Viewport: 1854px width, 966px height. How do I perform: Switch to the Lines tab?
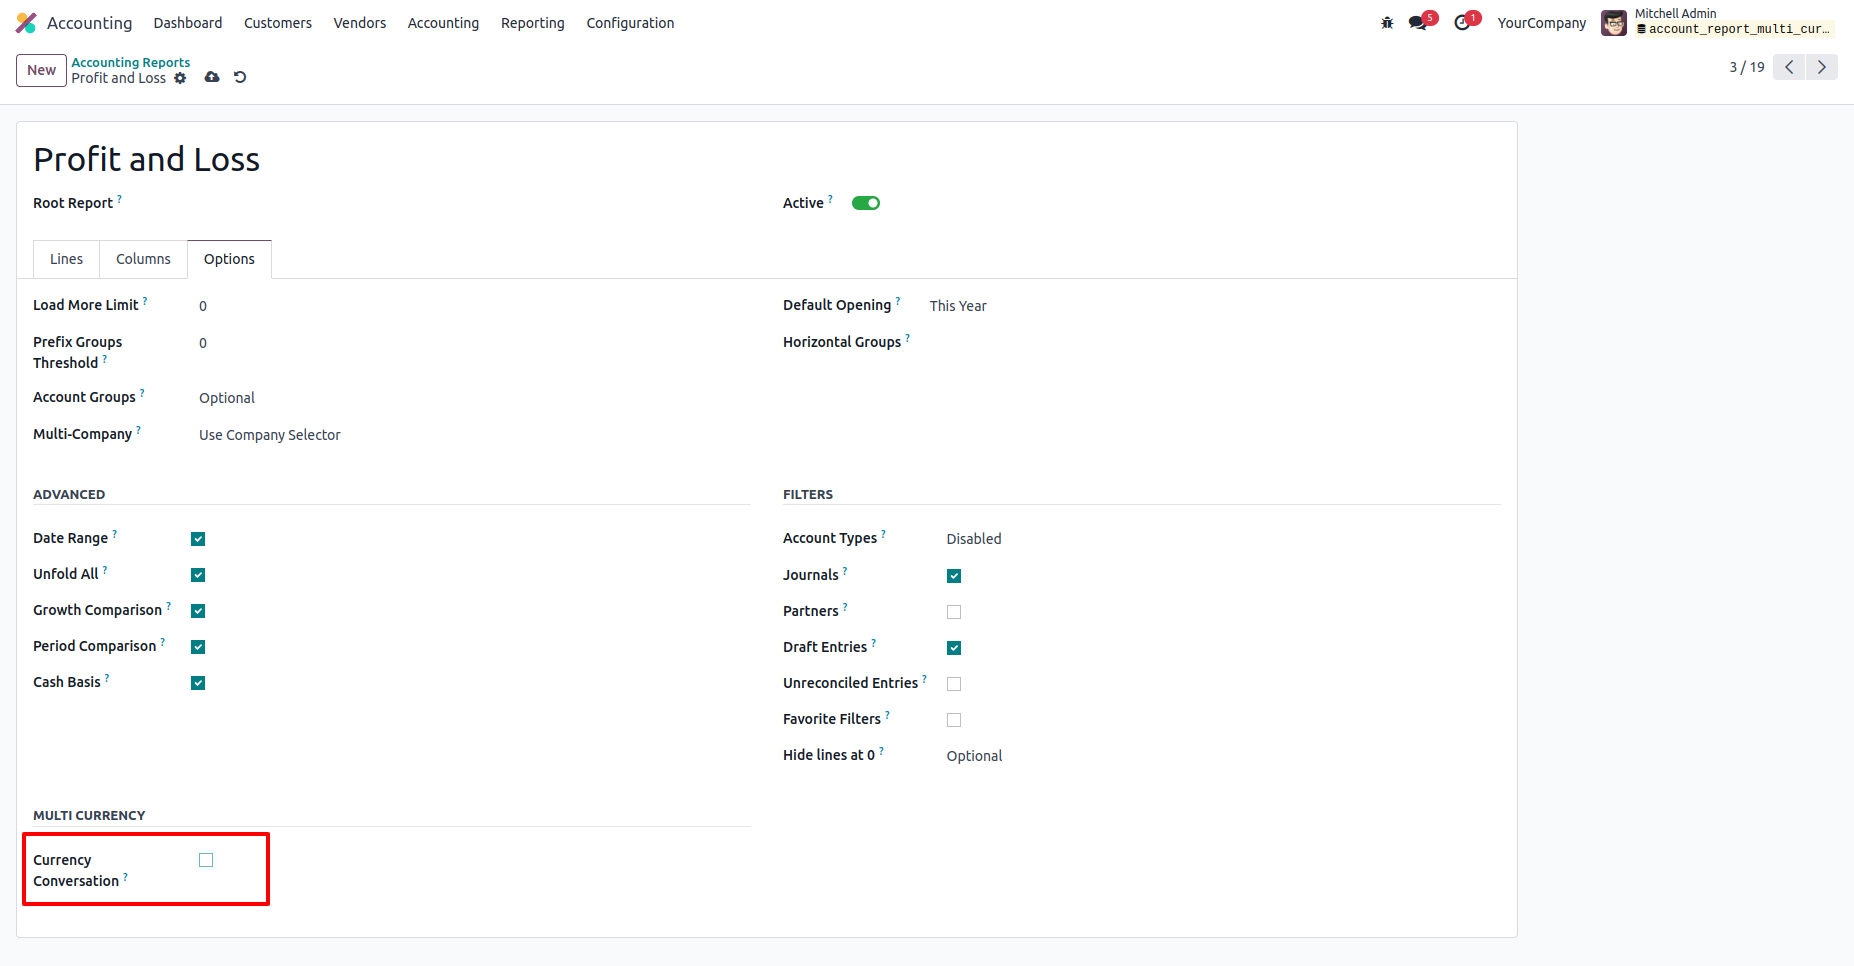pyautogui.click(x=67, y=259)
